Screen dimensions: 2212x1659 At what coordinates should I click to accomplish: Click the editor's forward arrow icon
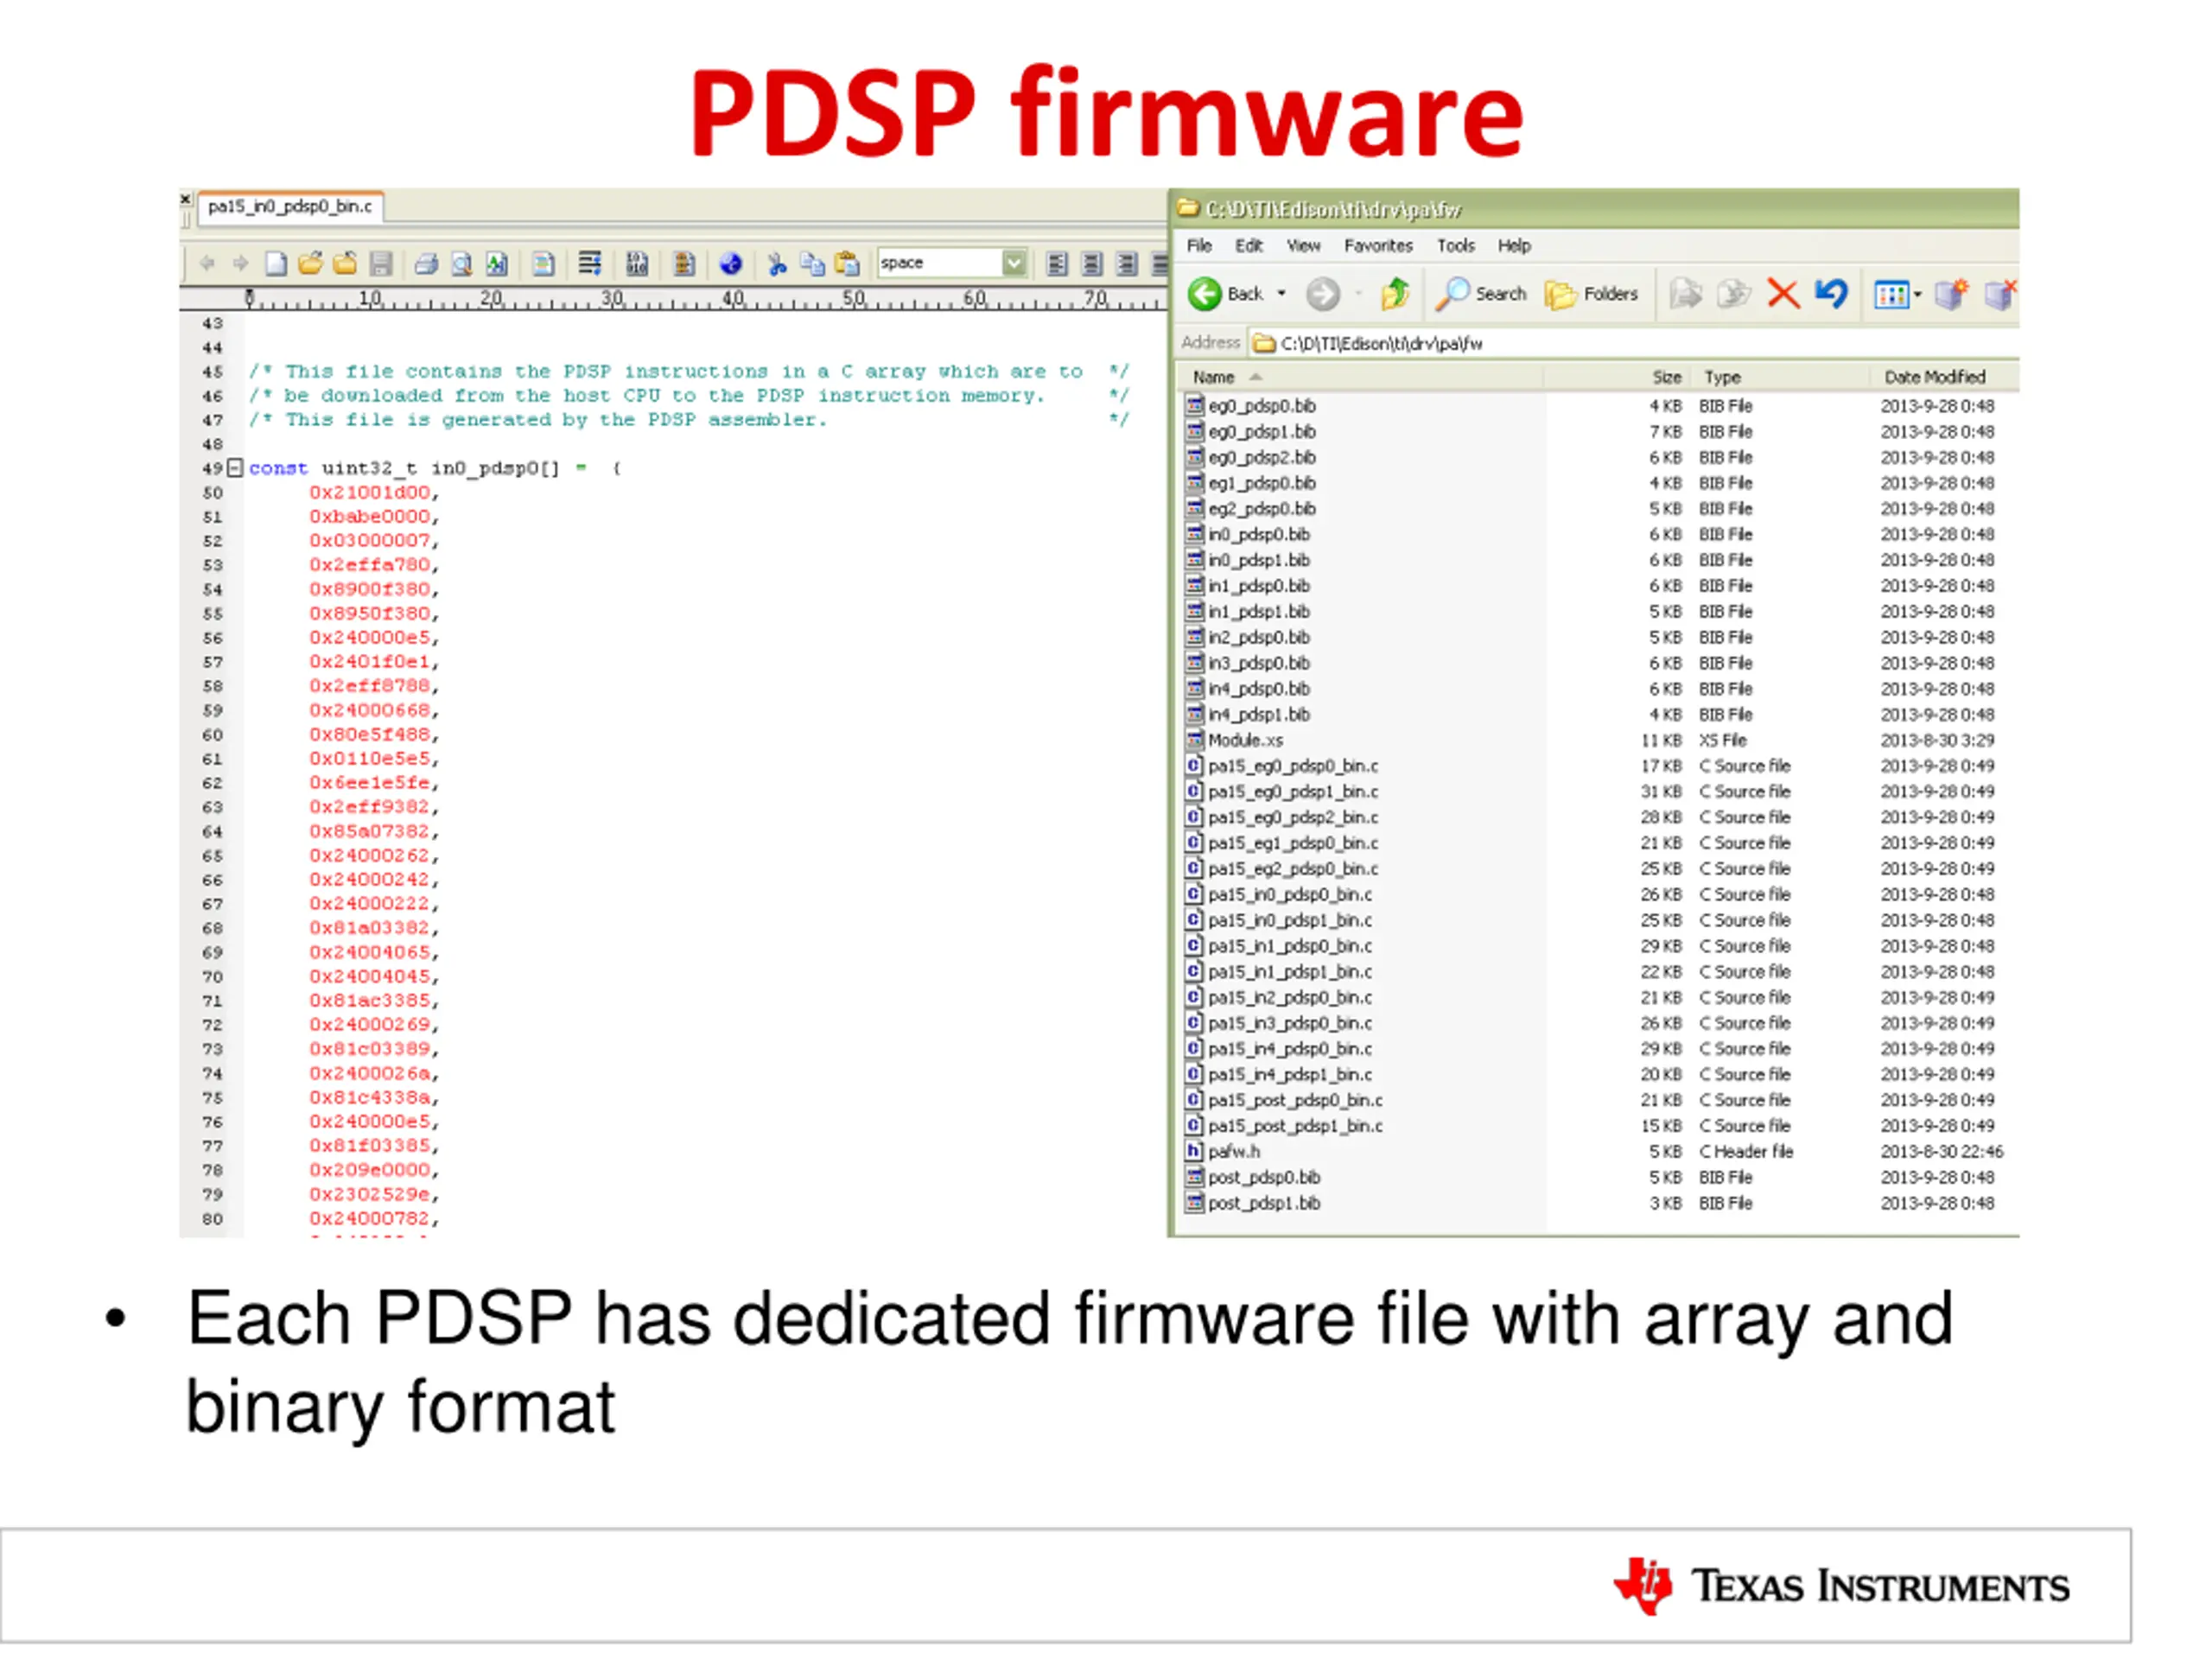pos(241,264)
